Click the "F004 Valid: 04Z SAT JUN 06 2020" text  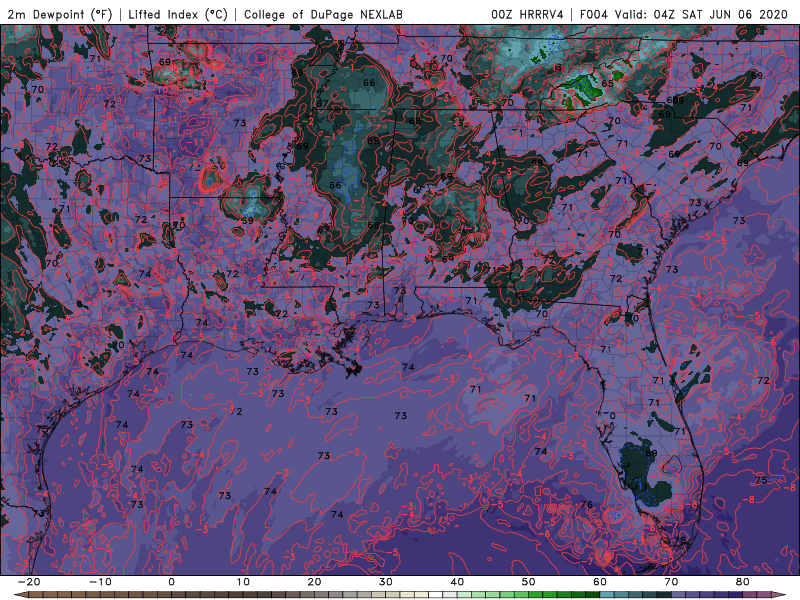point(684,14)
